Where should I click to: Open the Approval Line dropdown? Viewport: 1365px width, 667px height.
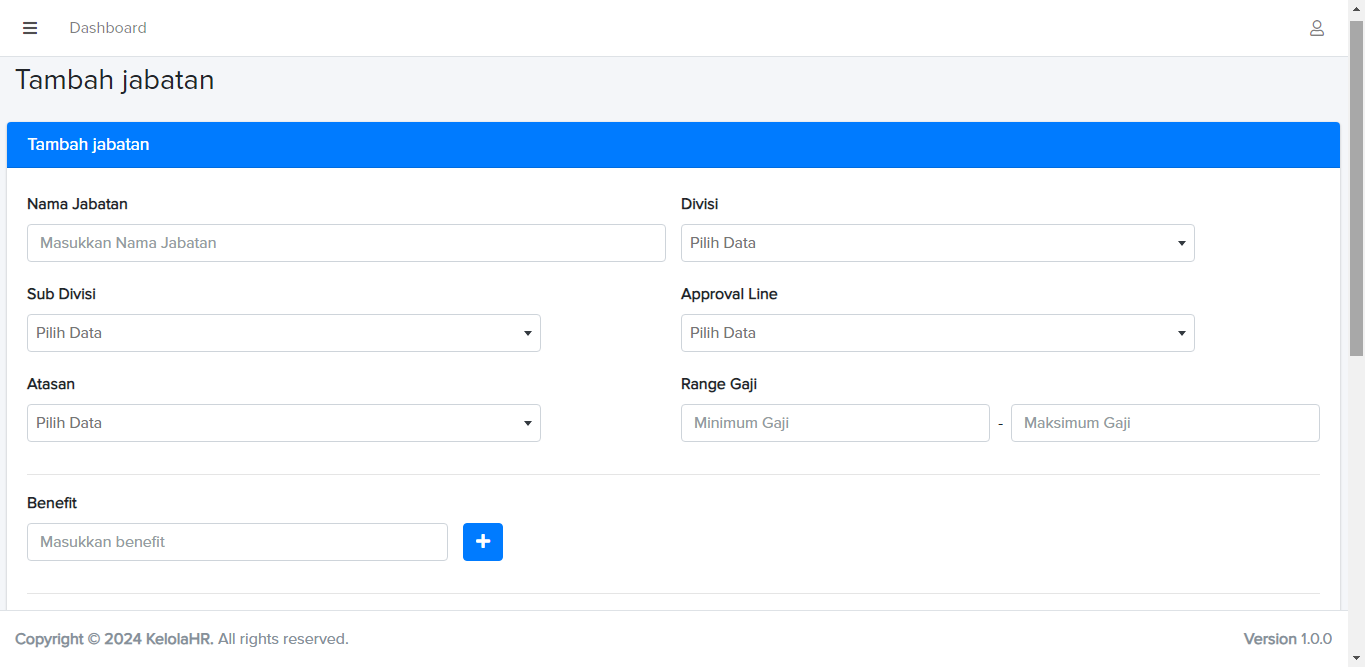click(x=937, y=333)
